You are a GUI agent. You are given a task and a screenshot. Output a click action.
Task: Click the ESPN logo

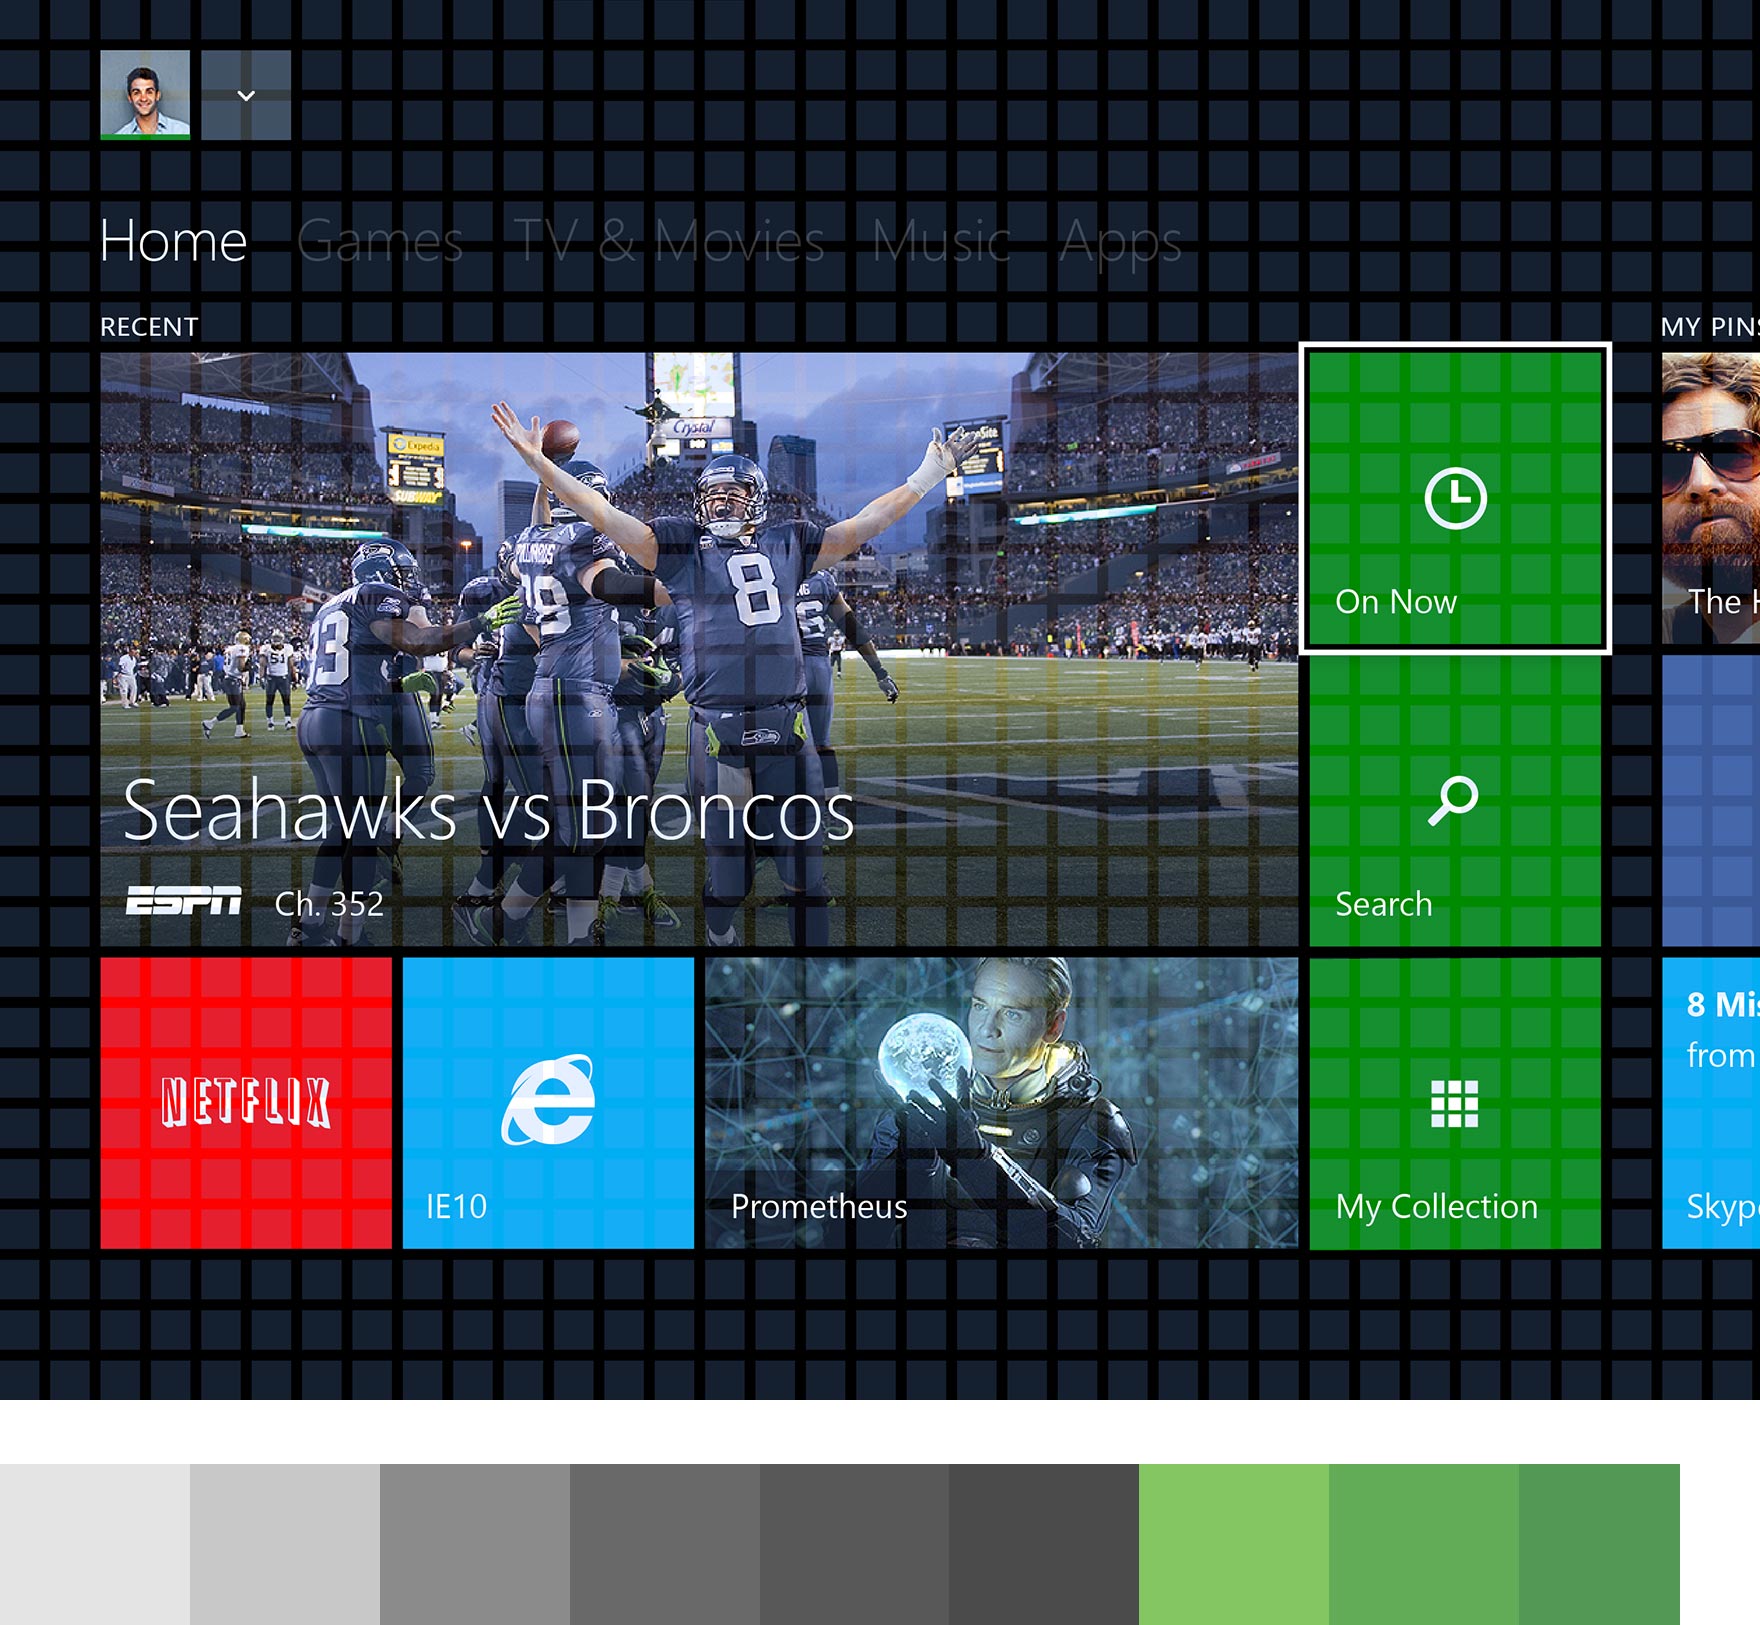184,902
